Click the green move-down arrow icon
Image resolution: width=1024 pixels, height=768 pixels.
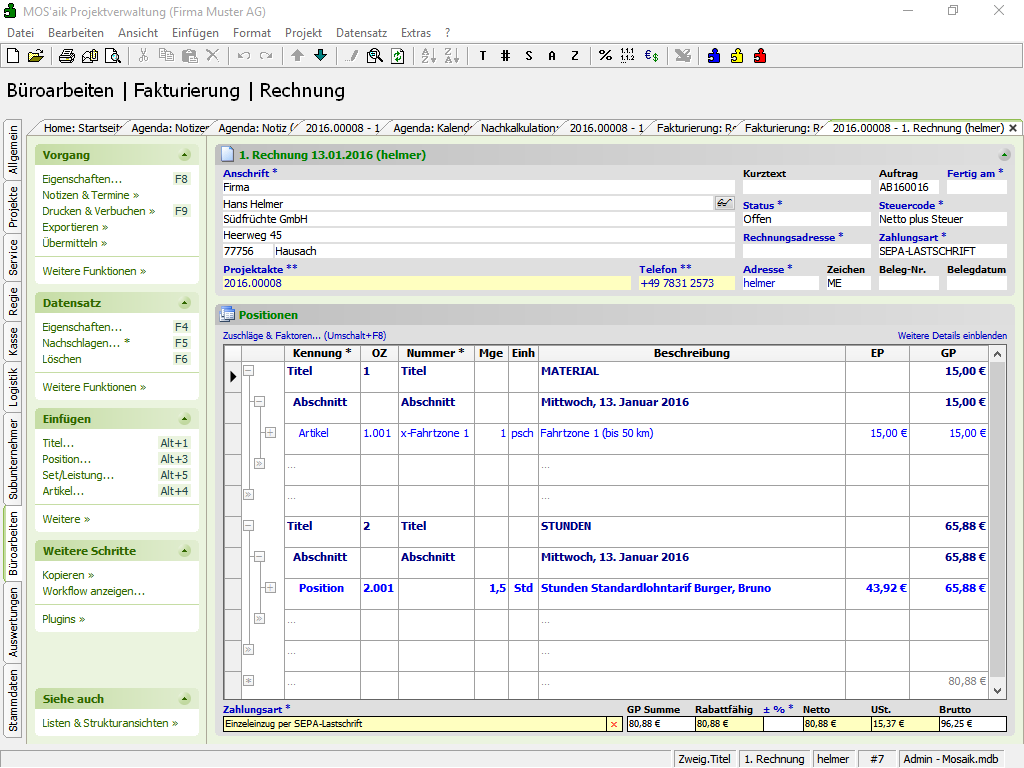pos(320,56)
